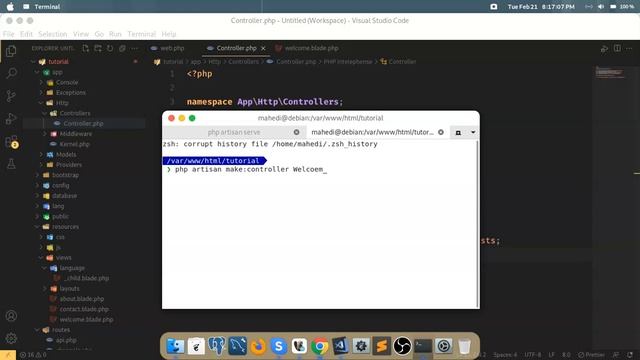Open Kernel.php in the Explorer tree
The image size is (640, 360).
75,144
